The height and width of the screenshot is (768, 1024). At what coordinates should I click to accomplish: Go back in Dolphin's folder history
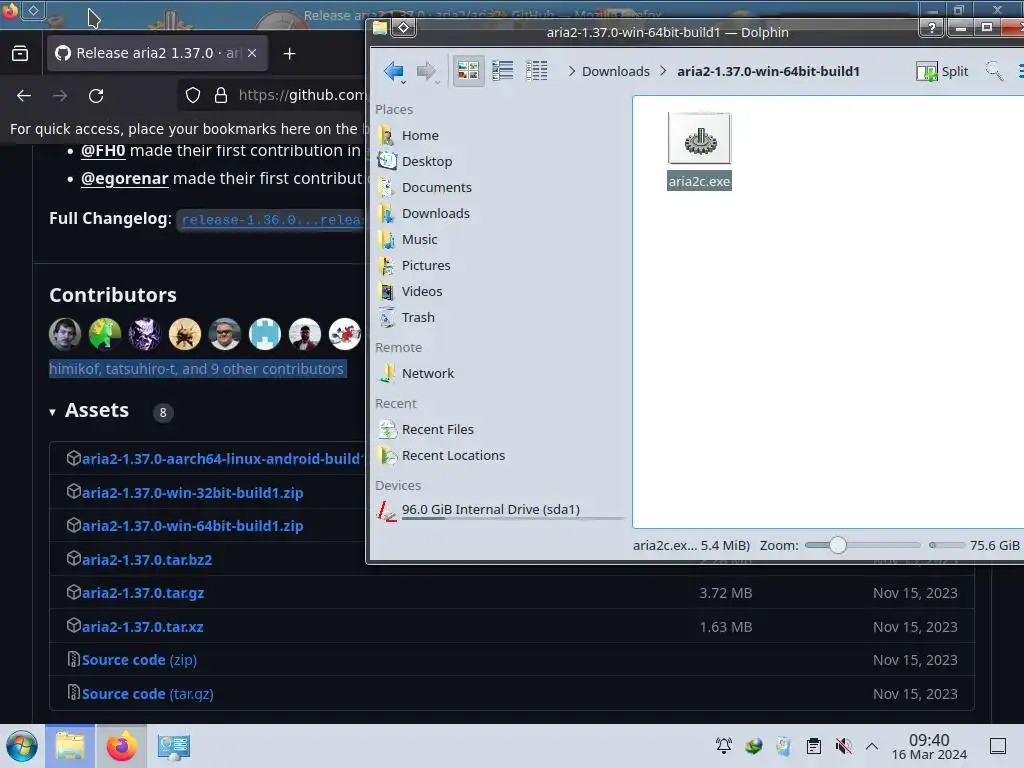click(x=393, y=71)
